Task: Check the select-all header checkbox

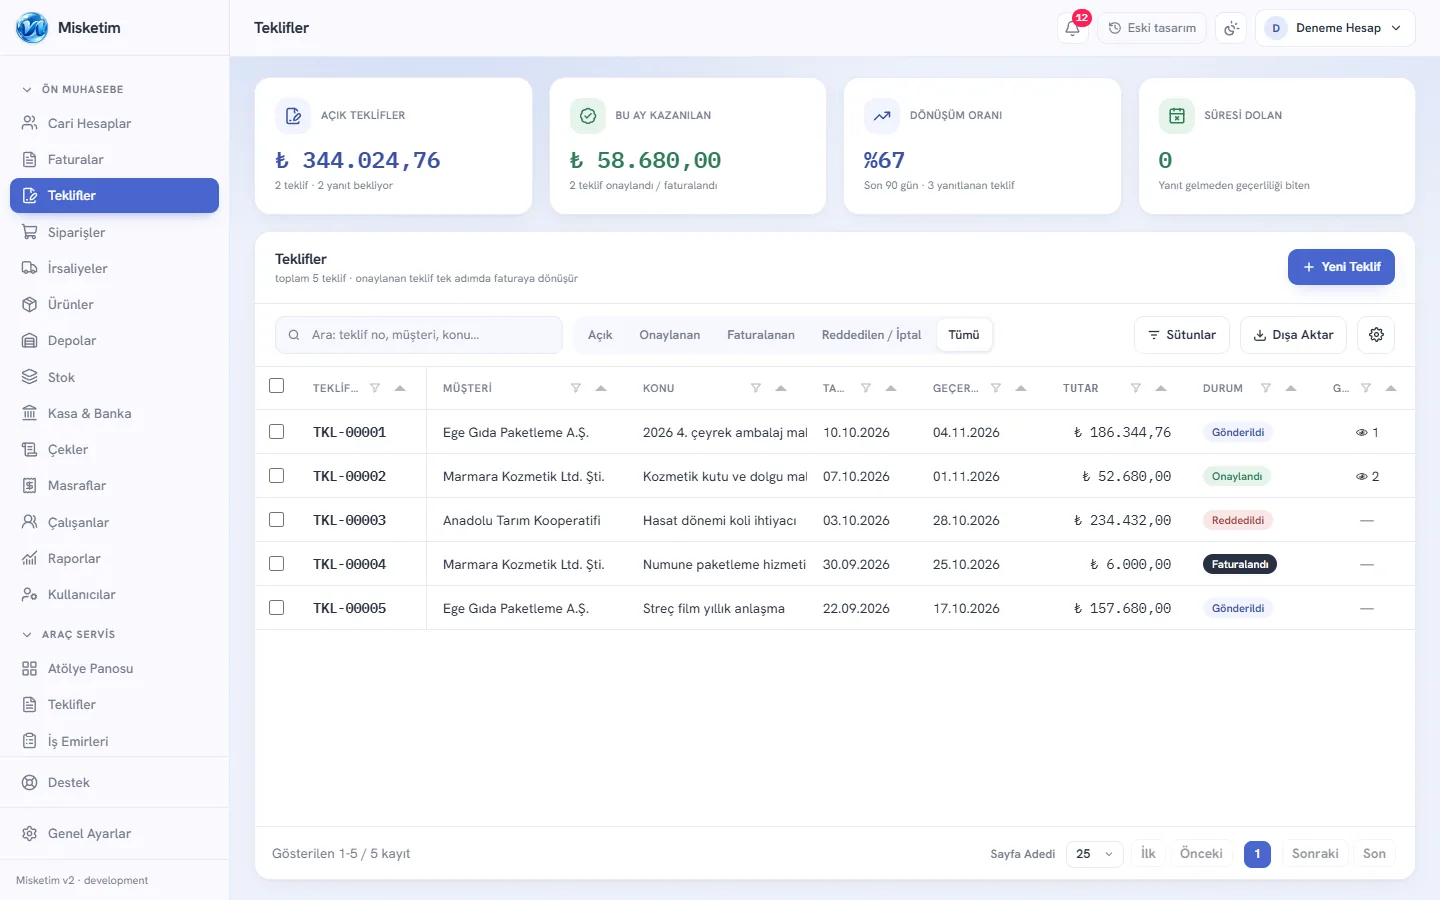Action: click(277, 386)
